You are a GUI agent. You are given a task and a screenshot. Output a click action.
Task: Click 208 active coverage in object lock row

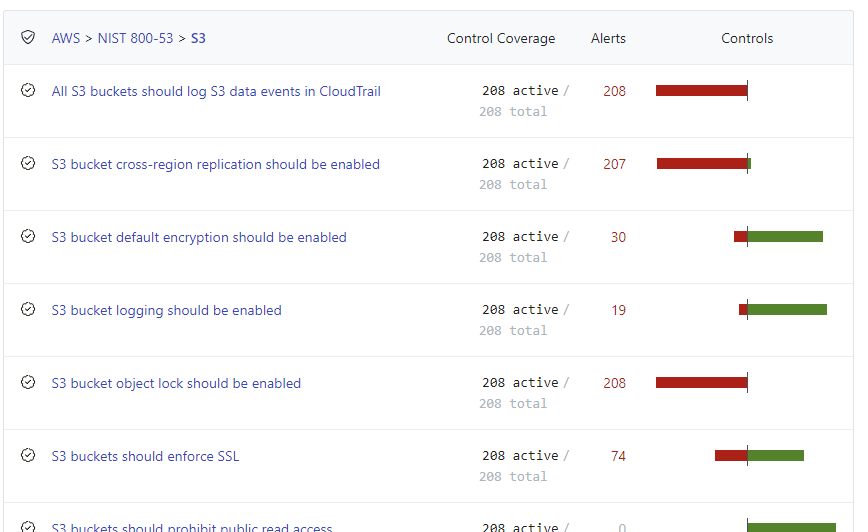[x=520, y=383]
